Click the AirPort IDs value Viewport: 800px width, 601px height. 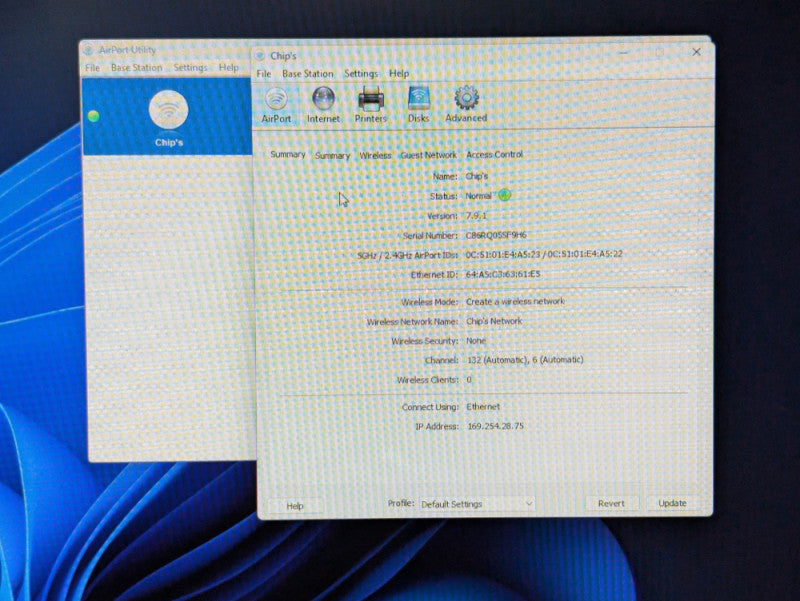(x=544, y=254)
